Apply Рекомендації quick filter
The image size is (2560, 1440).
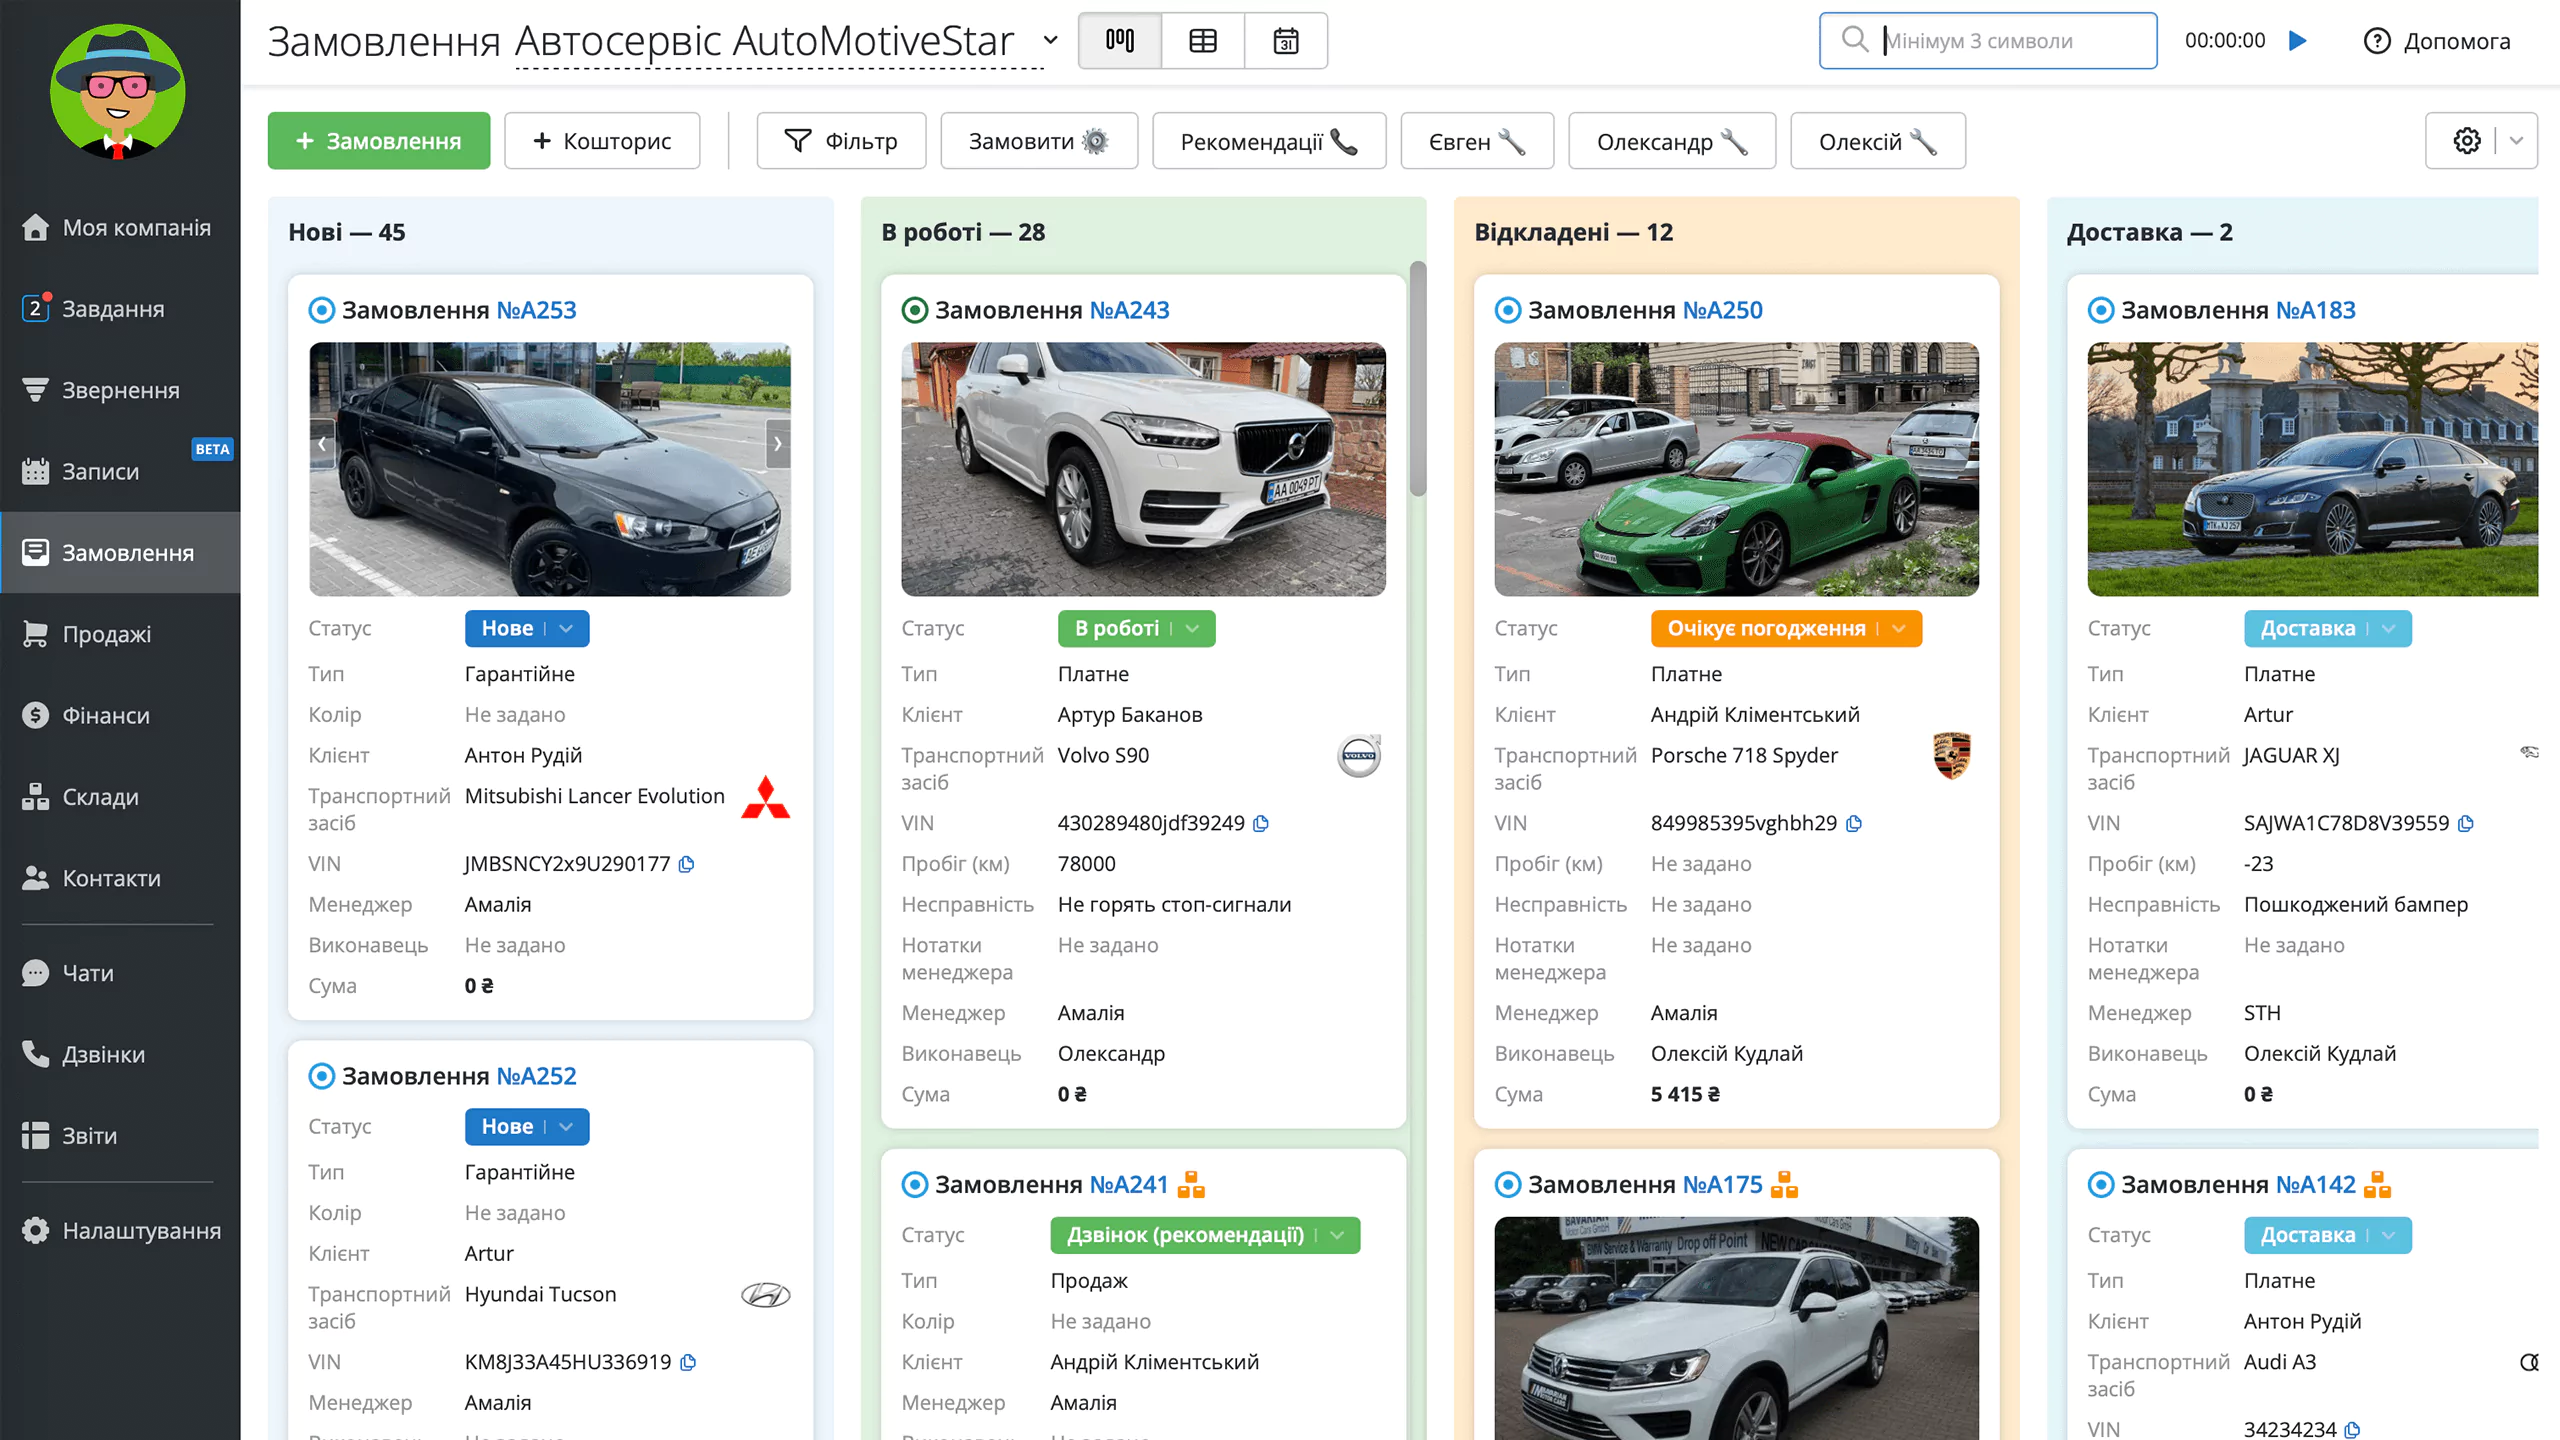tap(1269, 141)
